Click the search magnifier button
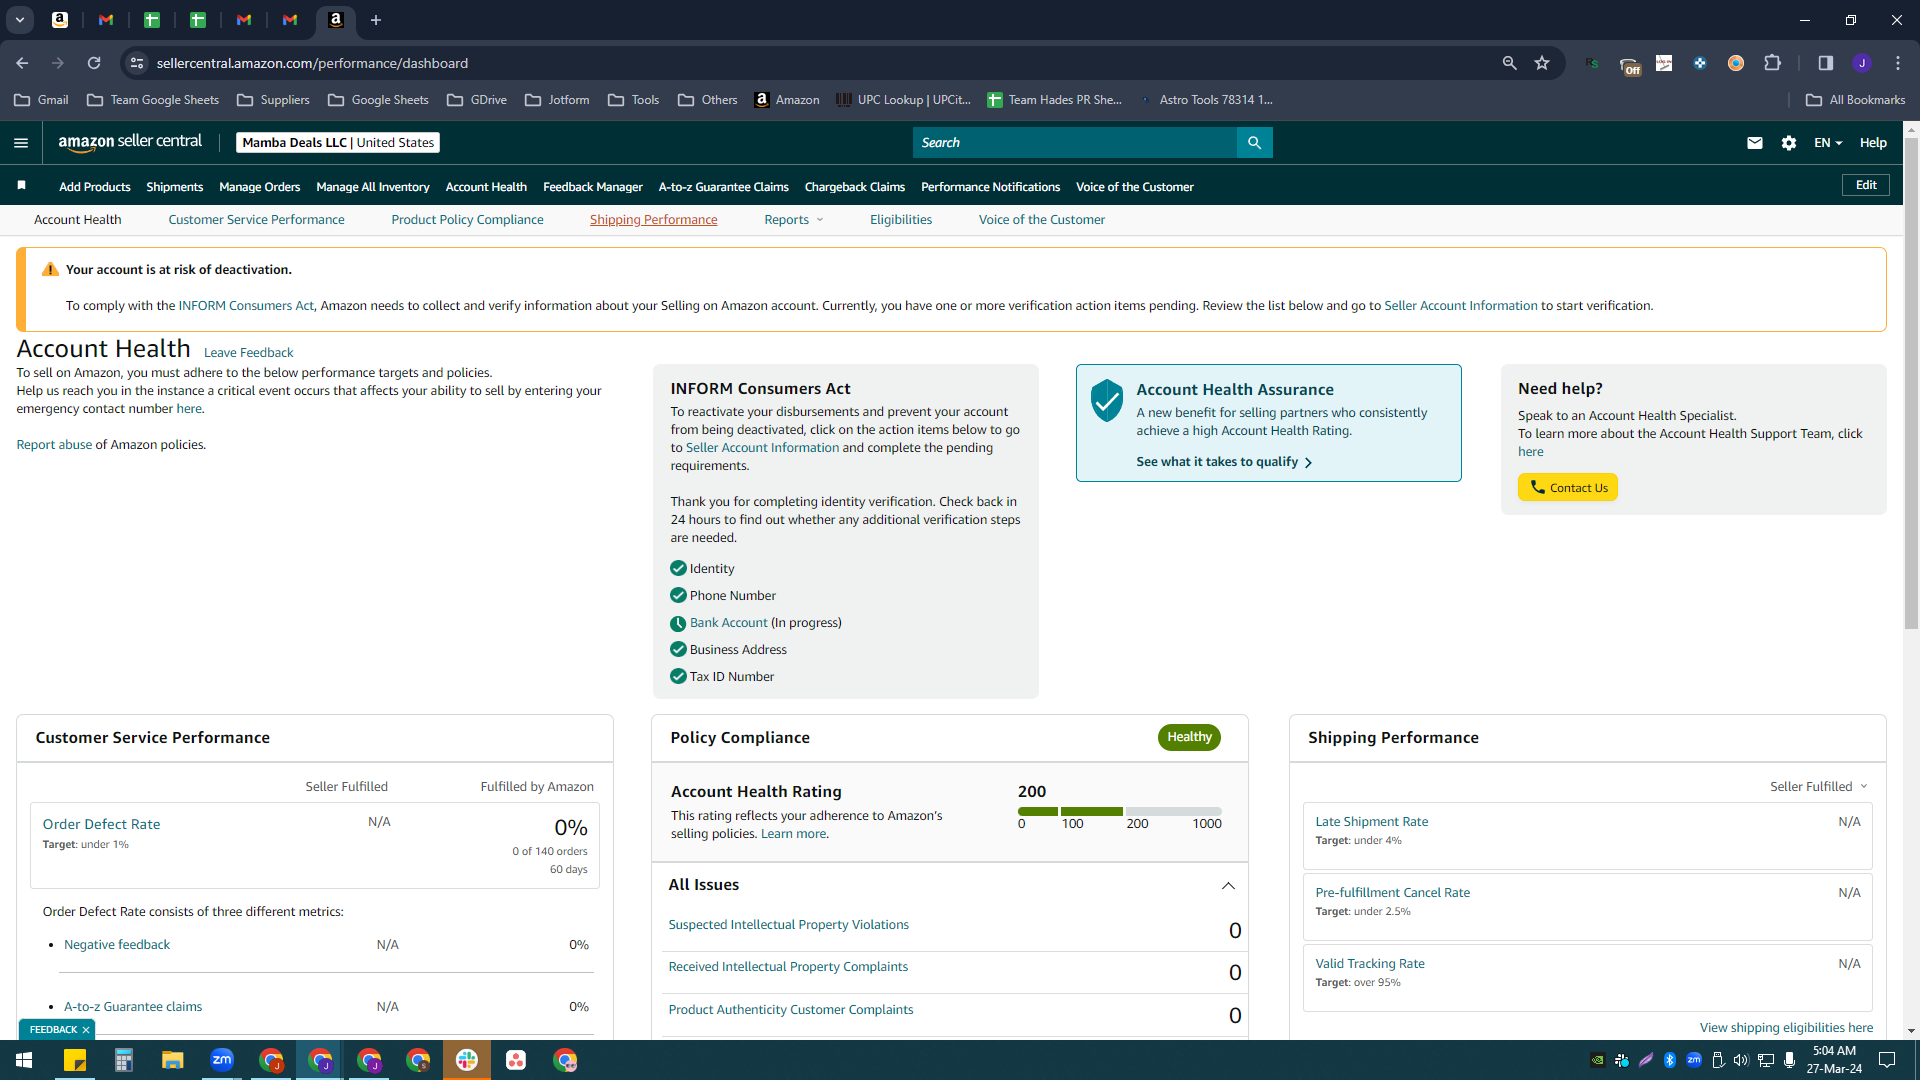 pyautogui.click(x=1254, y=143)
